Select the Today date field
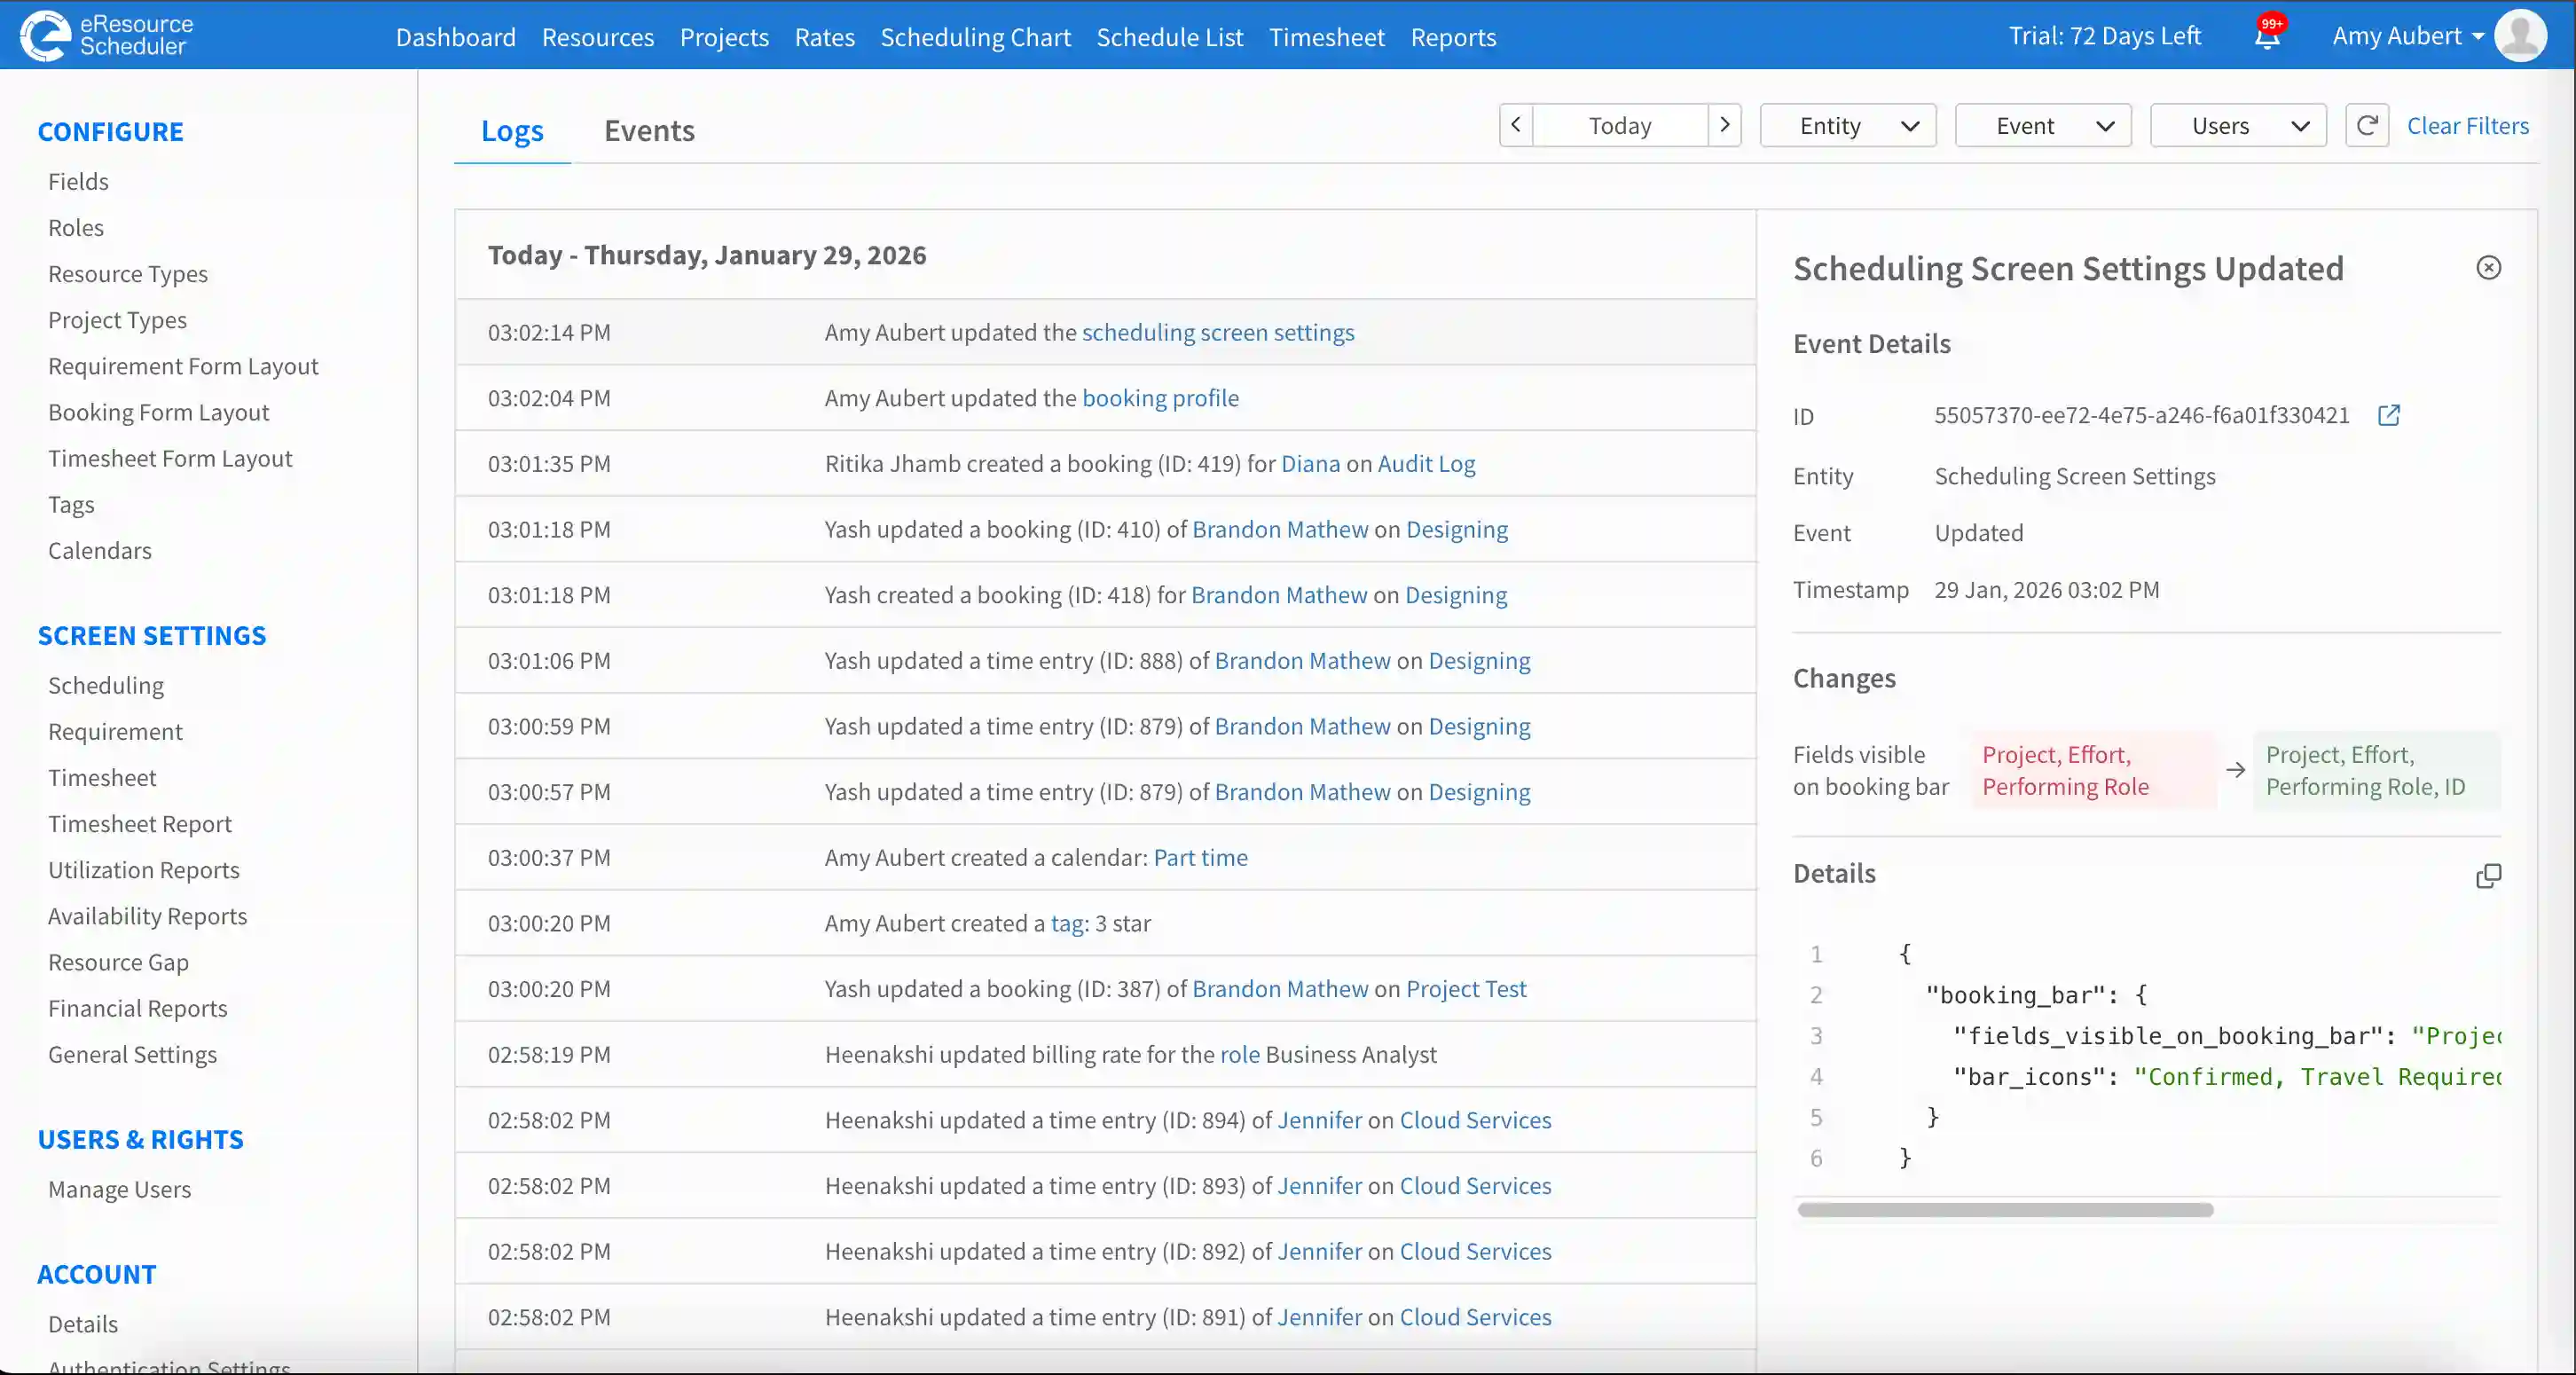 pyautogui.click(x=1619, y=125)
